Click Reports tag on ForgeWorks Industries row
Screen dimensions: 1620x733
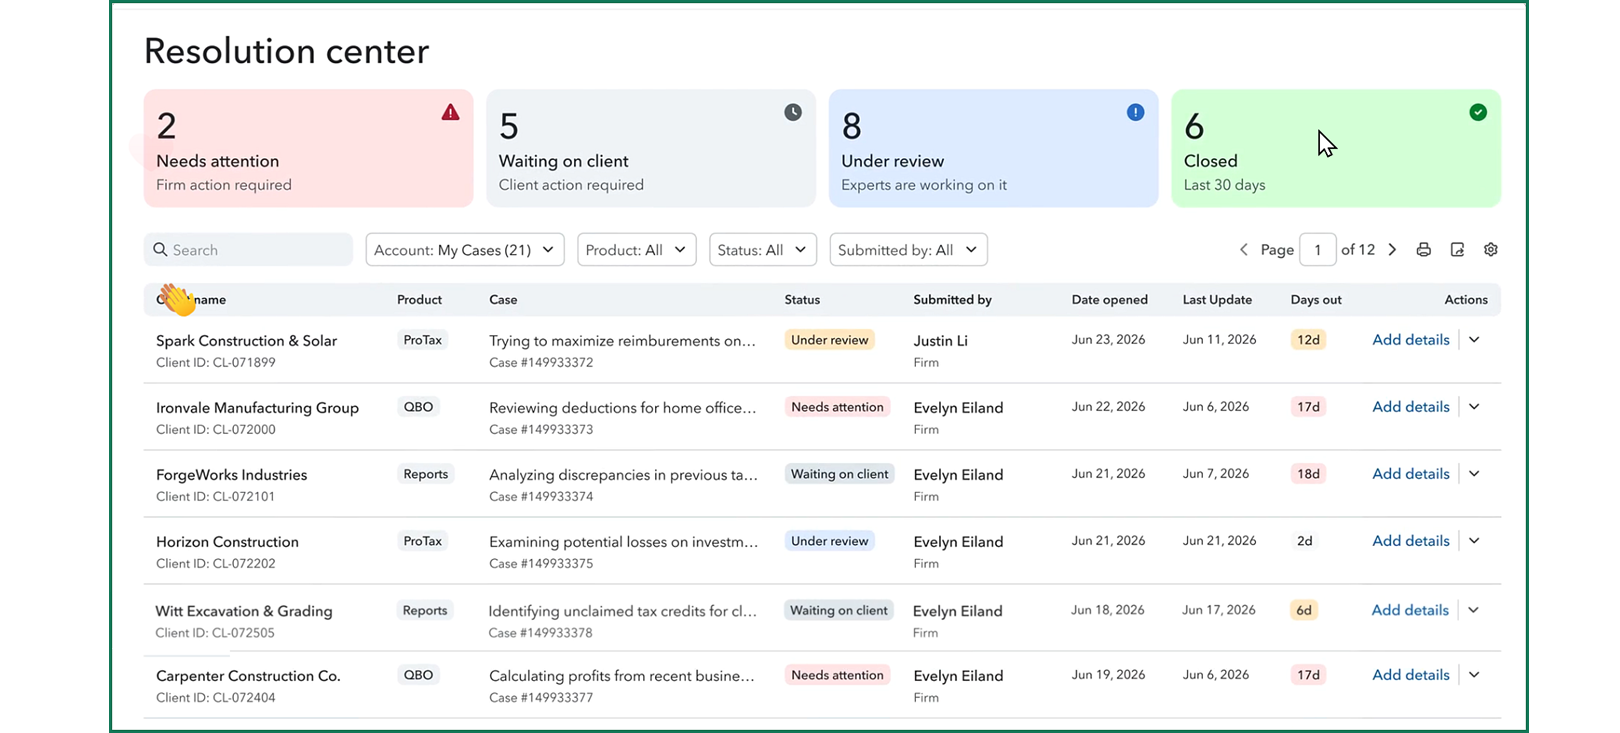click(425, 474)
